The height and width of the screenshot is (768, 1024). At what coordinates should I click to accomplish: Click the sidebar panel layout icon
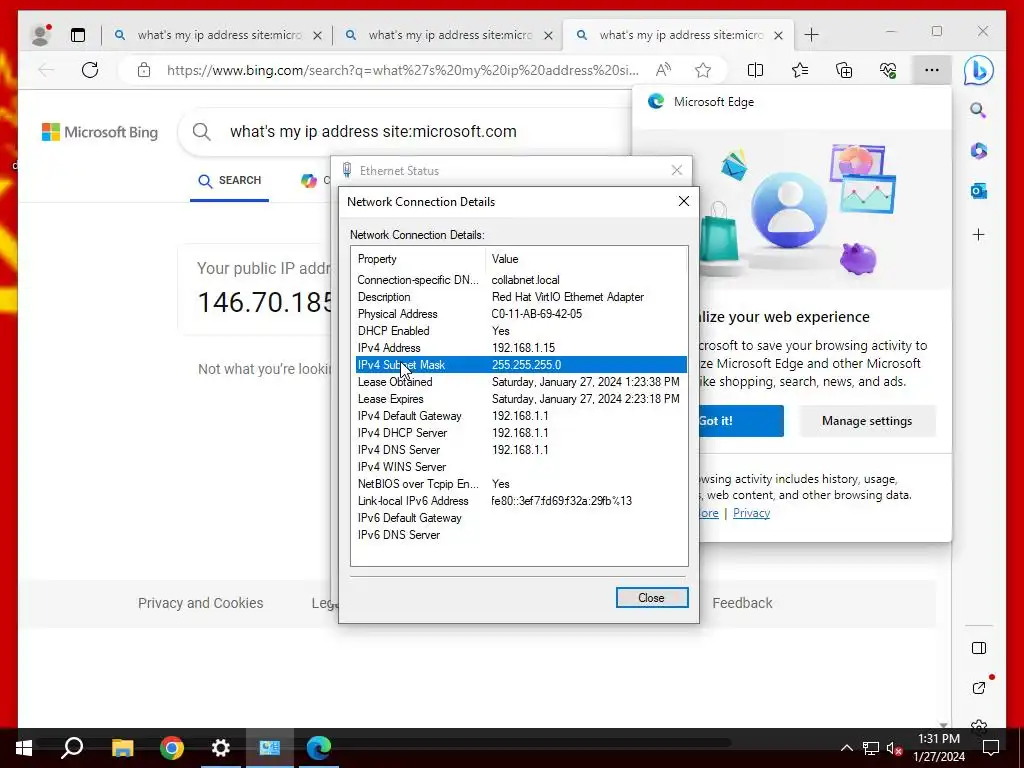[978, 648]
